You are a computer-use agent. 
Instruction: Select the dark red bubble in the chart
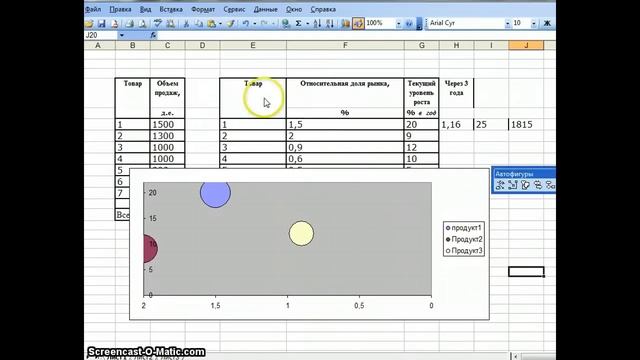150,248
